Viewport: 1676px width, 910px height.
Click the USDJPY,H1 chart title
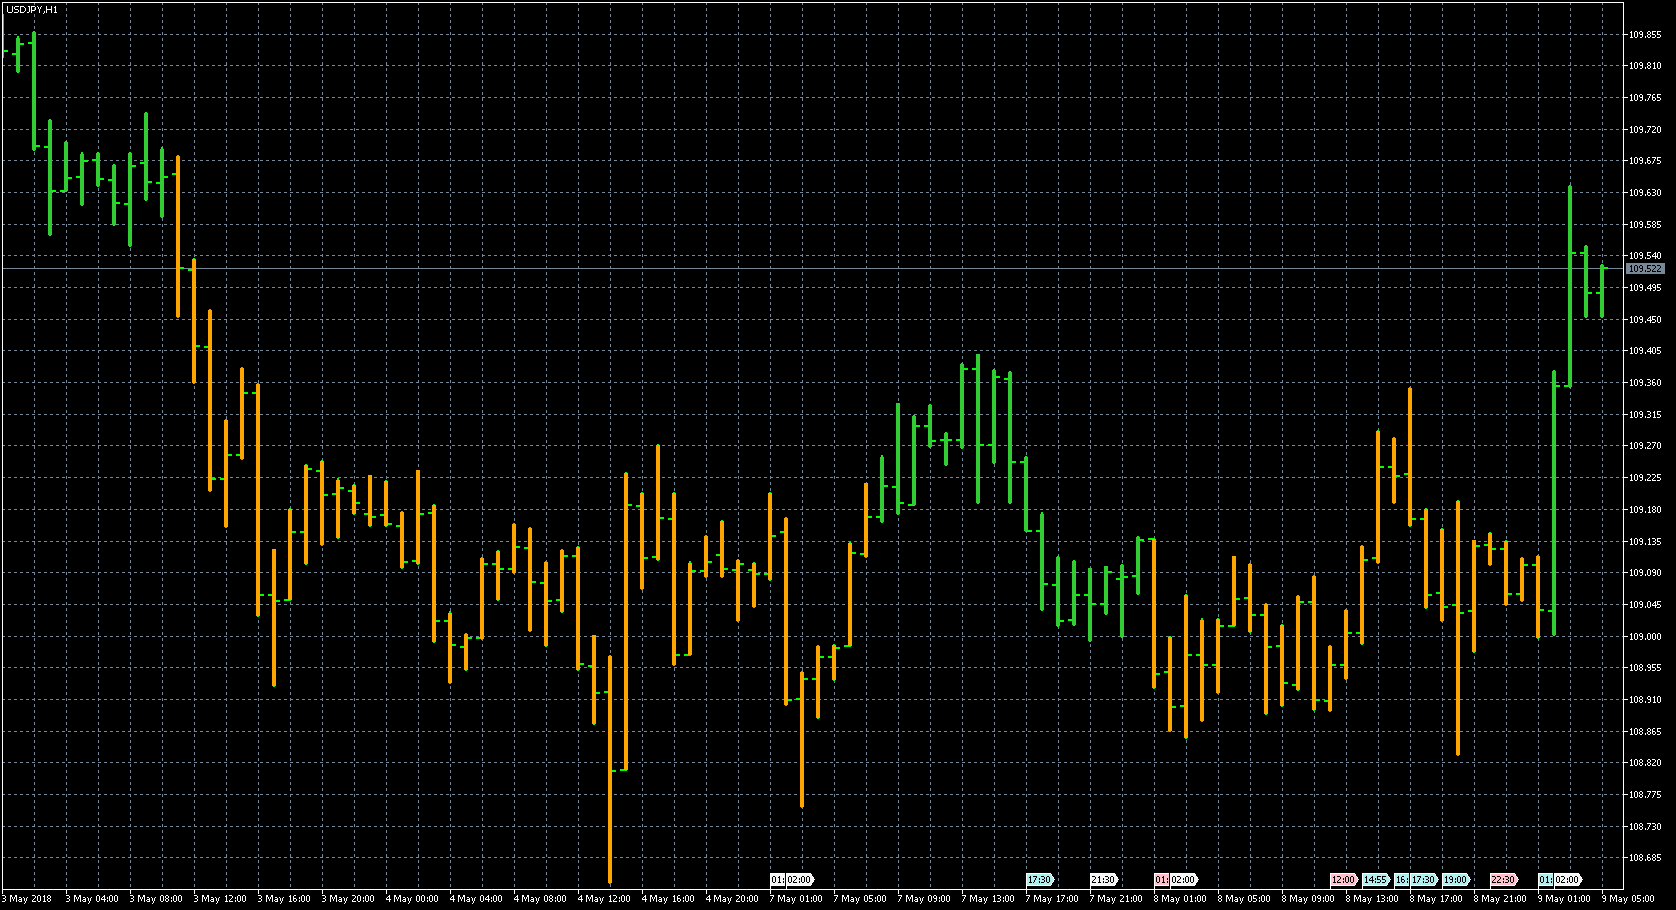[32, 9]
